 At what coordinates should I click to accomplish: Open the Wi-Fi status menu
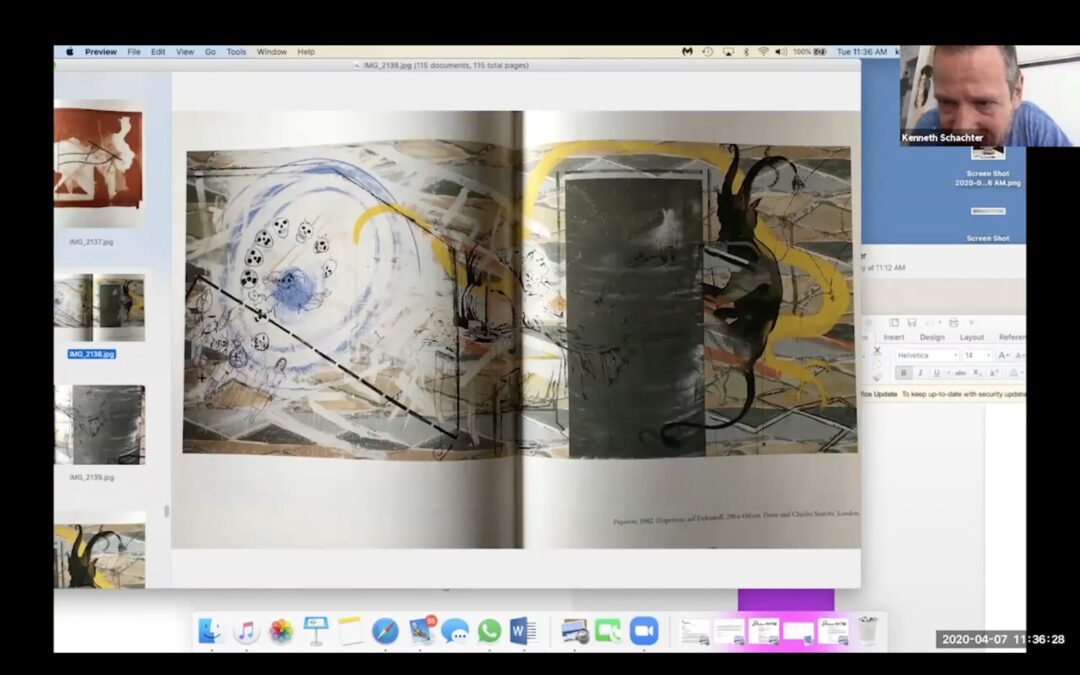click(x=763, y=52)
